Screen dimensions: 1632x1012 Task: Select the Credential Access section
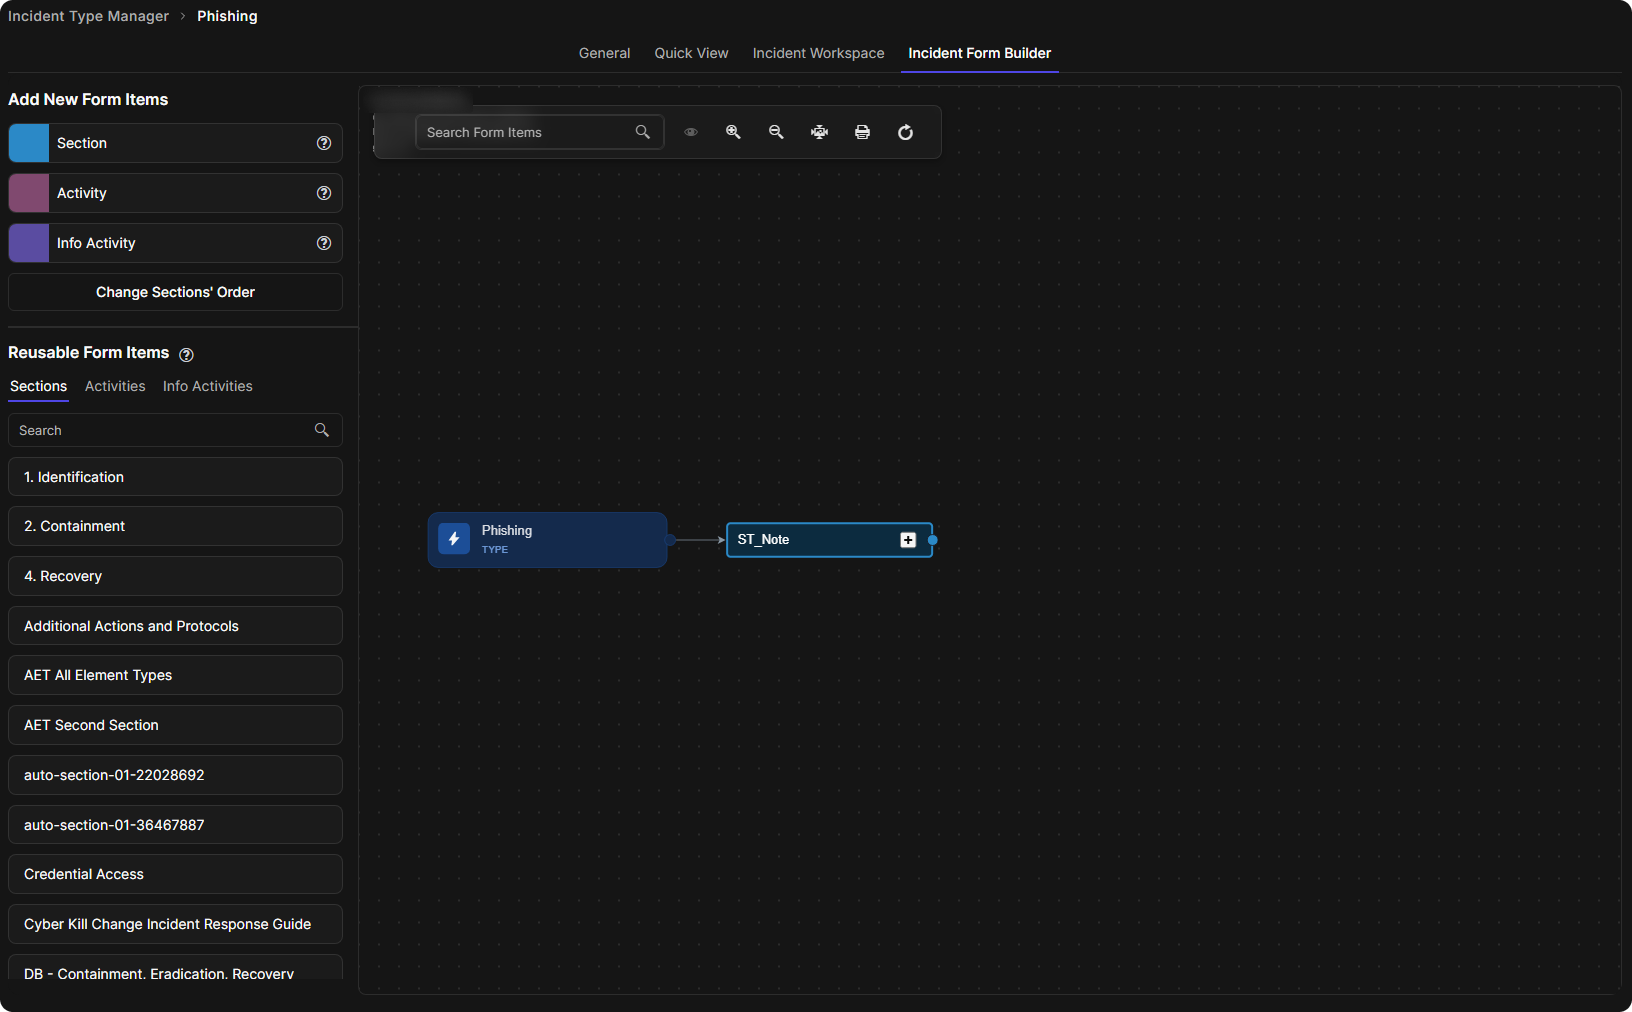tap(175, 874)
